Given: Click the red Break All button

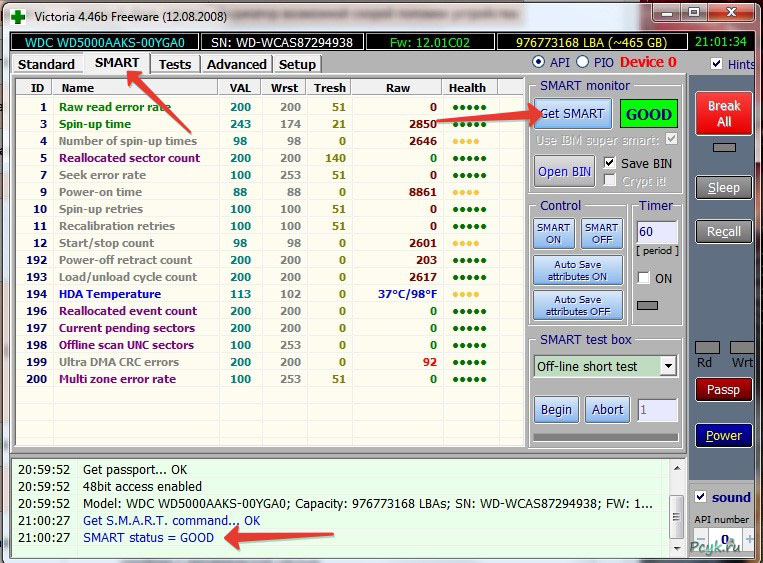Looking at the screenshot, I should coord(724,113).
